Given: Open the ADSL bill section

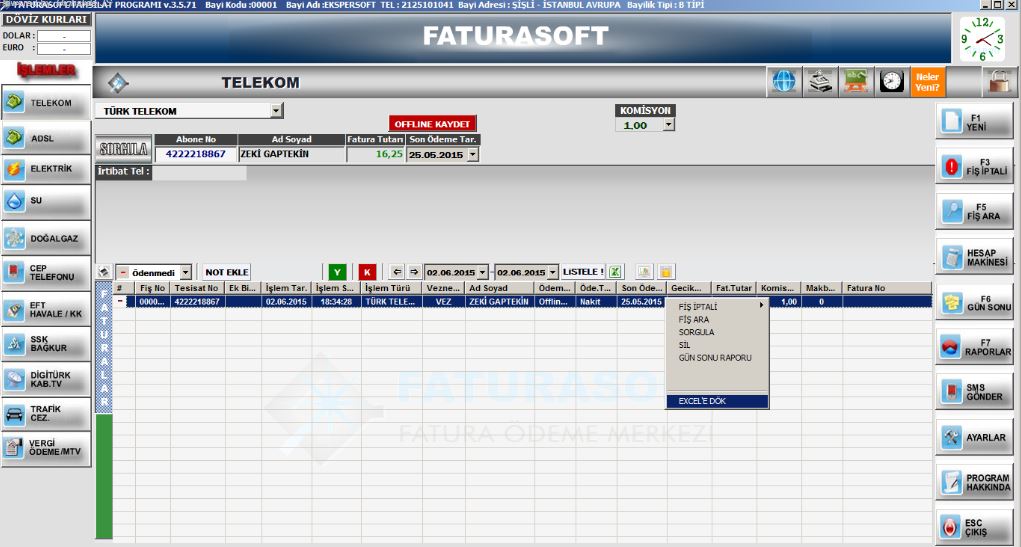Looking at the screenshot, I should [46, 138].
